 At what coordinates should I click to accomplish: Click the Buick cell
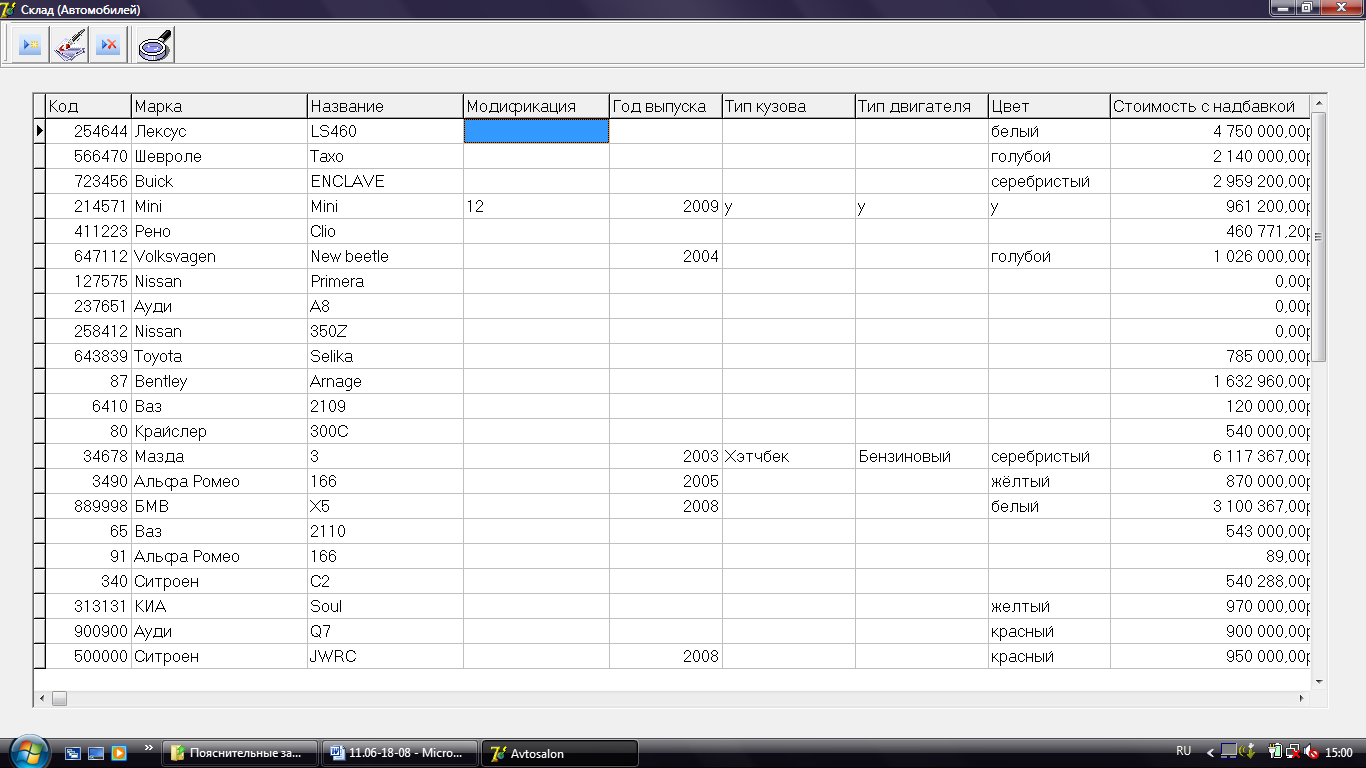click(219, 181)
